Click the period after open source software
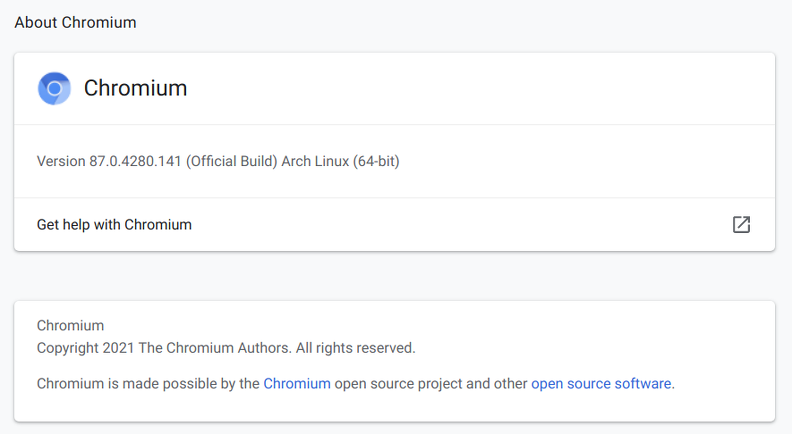The image size is (792, 434). [673, 388]
